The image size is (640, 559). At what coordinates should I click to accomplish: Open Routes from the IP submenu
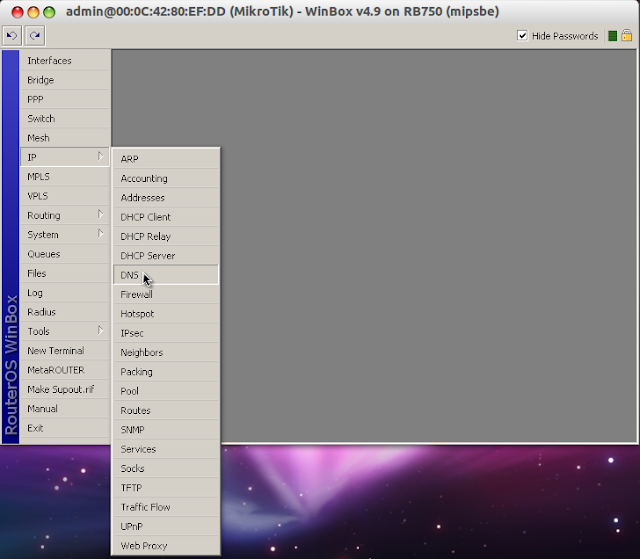pyautogui.click(x=166, y=410)
